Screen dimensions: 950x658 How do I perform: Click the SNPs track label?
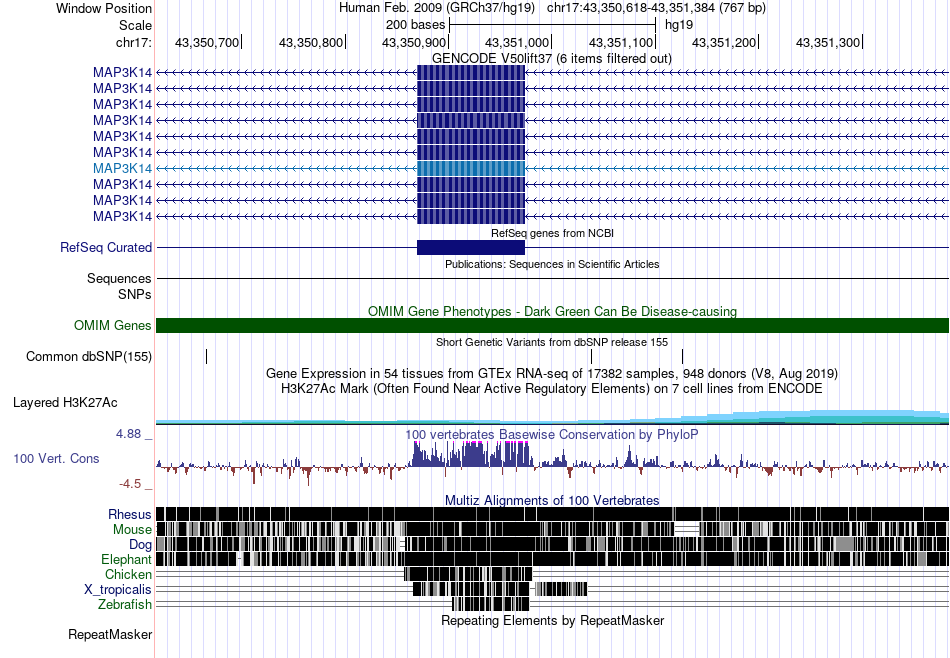click(135, 294)
